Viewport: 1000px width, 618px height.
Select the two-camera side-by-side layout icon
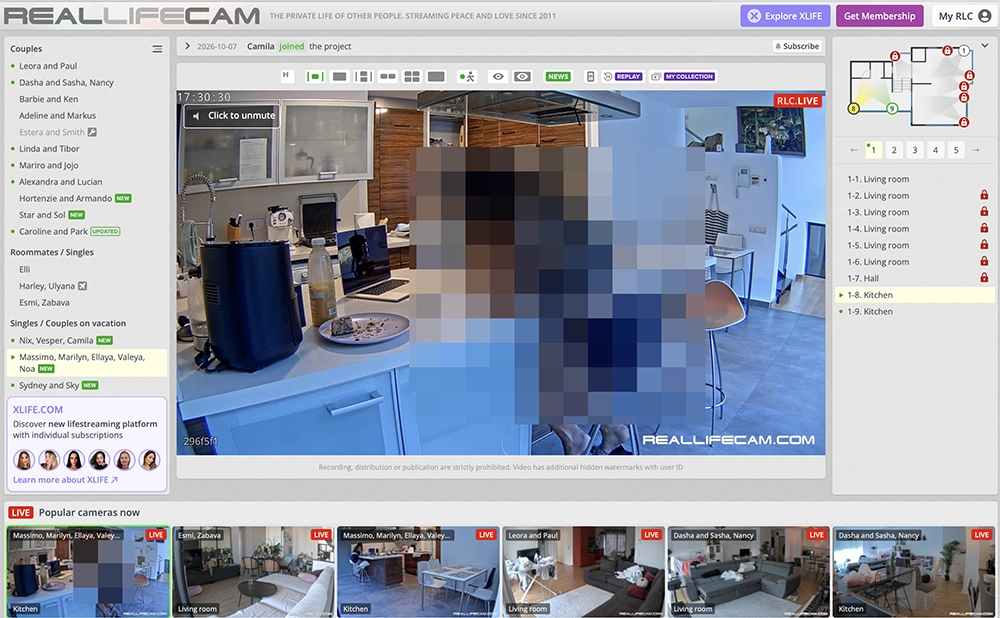[x=388, y=77]
